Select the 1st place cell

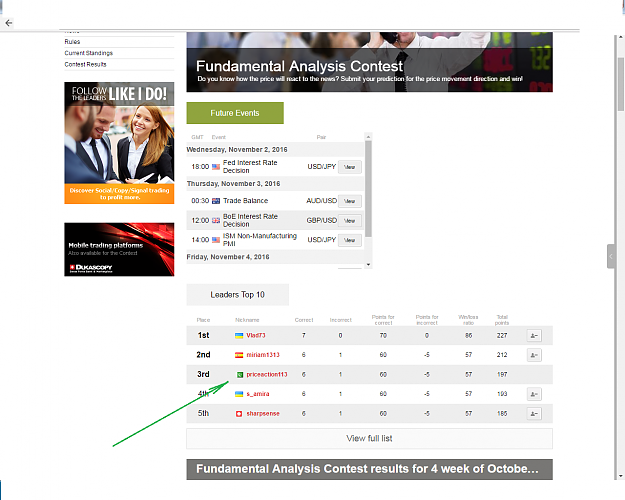pyautogui.click(x=203, y=336)
